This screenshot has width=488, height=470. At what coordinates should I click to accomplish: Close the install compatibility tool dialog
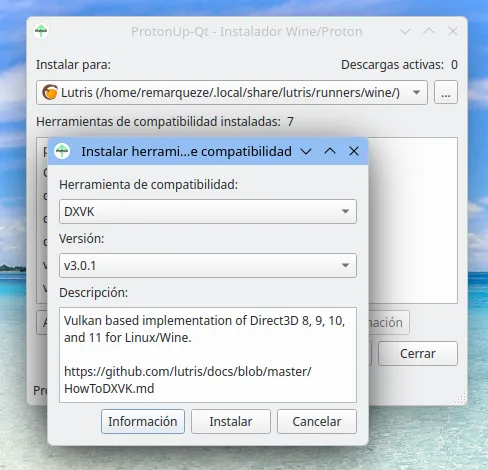[x=354, y=151]
